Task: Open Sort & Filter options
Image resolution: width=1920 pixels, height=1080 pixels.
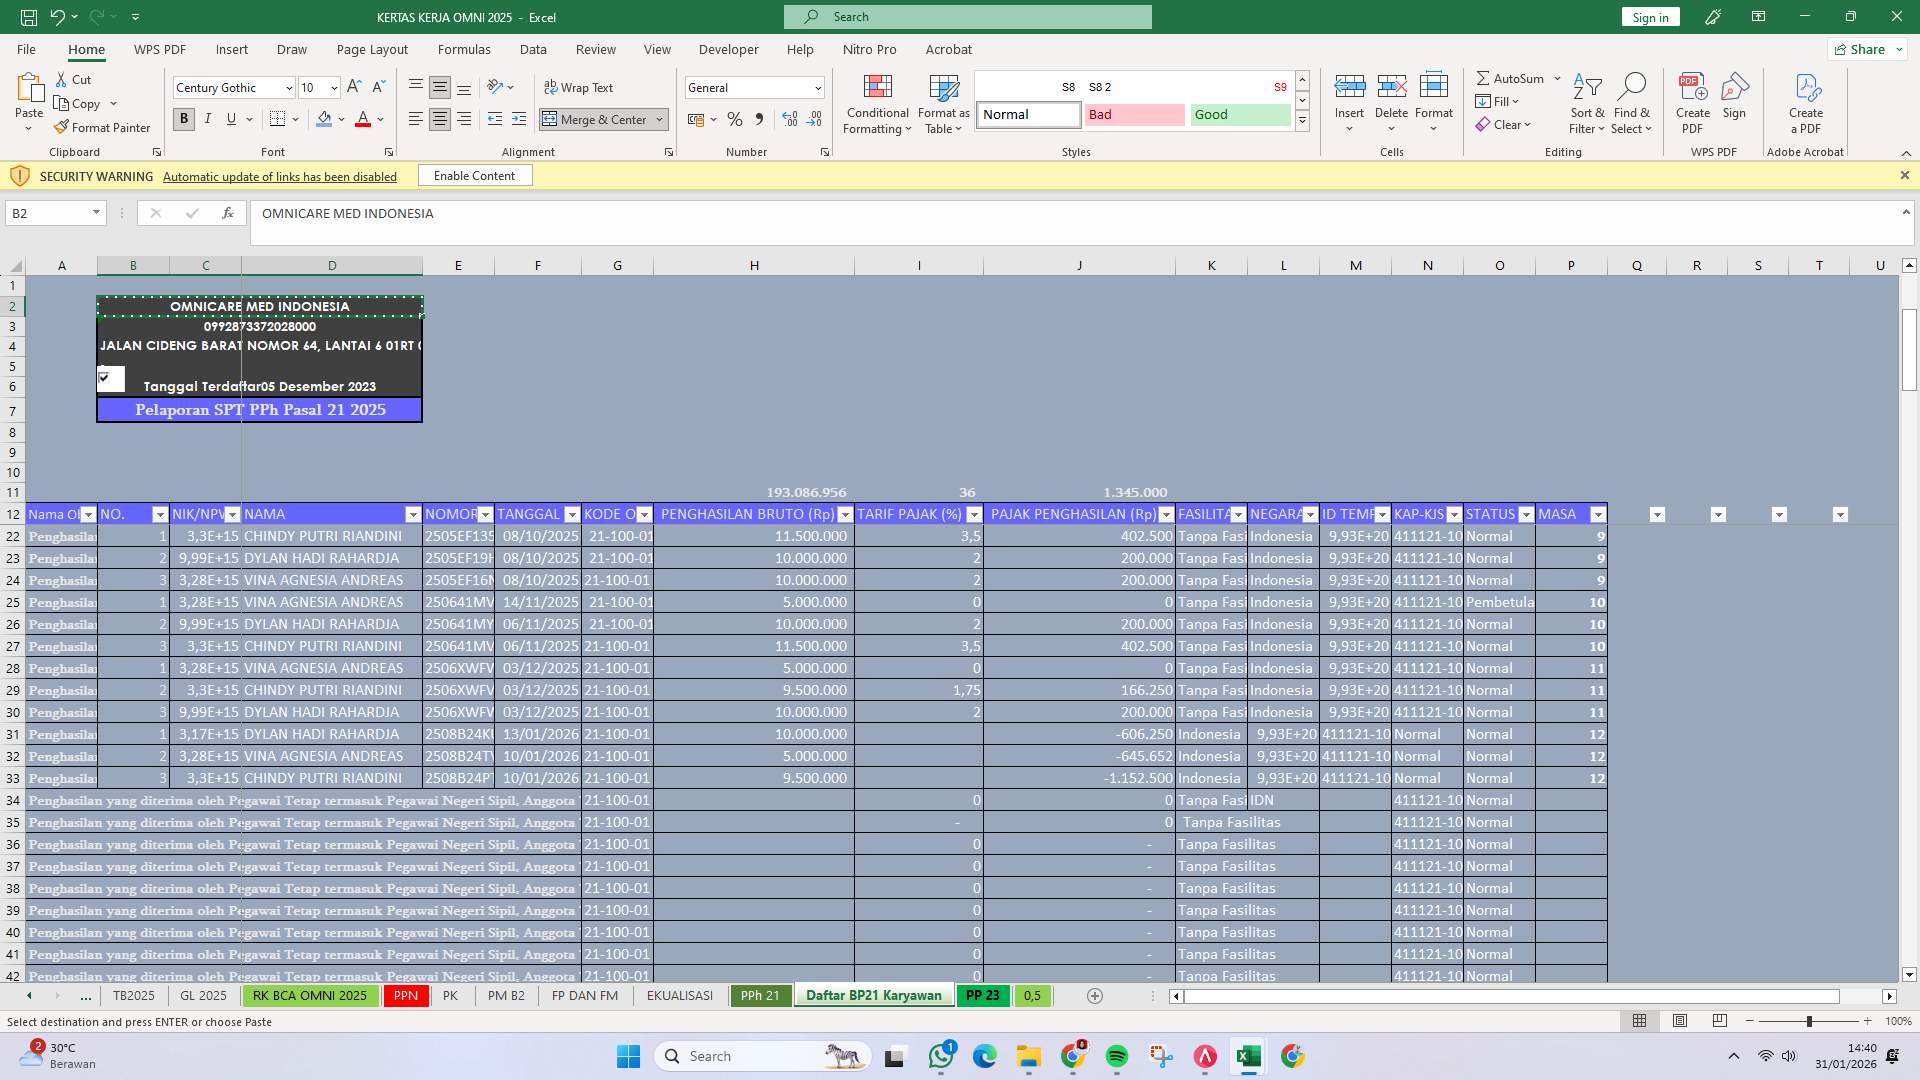Action: click(1587, 104)
